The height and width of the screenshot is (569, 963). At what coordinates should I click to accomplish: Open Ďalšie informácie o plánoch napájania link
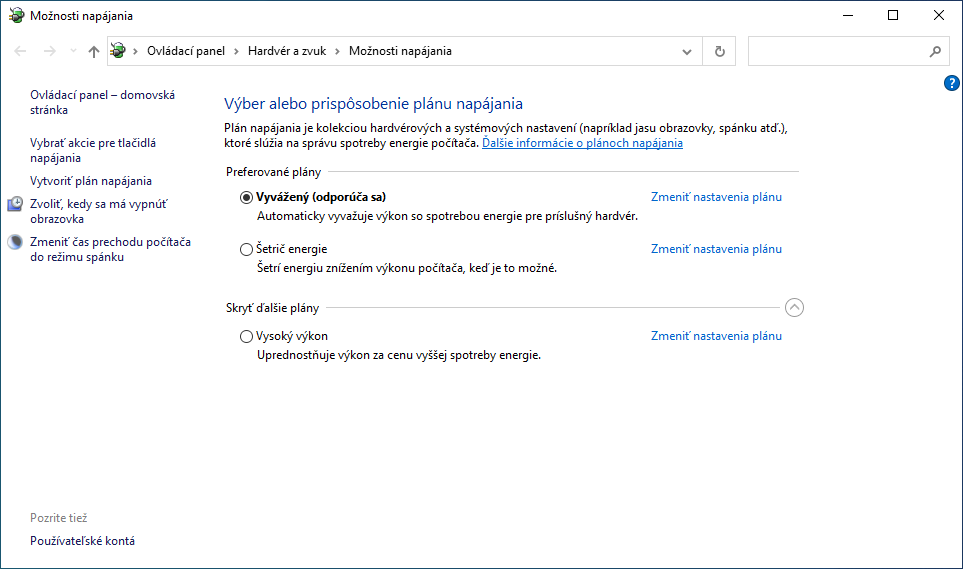coord(582,143)
